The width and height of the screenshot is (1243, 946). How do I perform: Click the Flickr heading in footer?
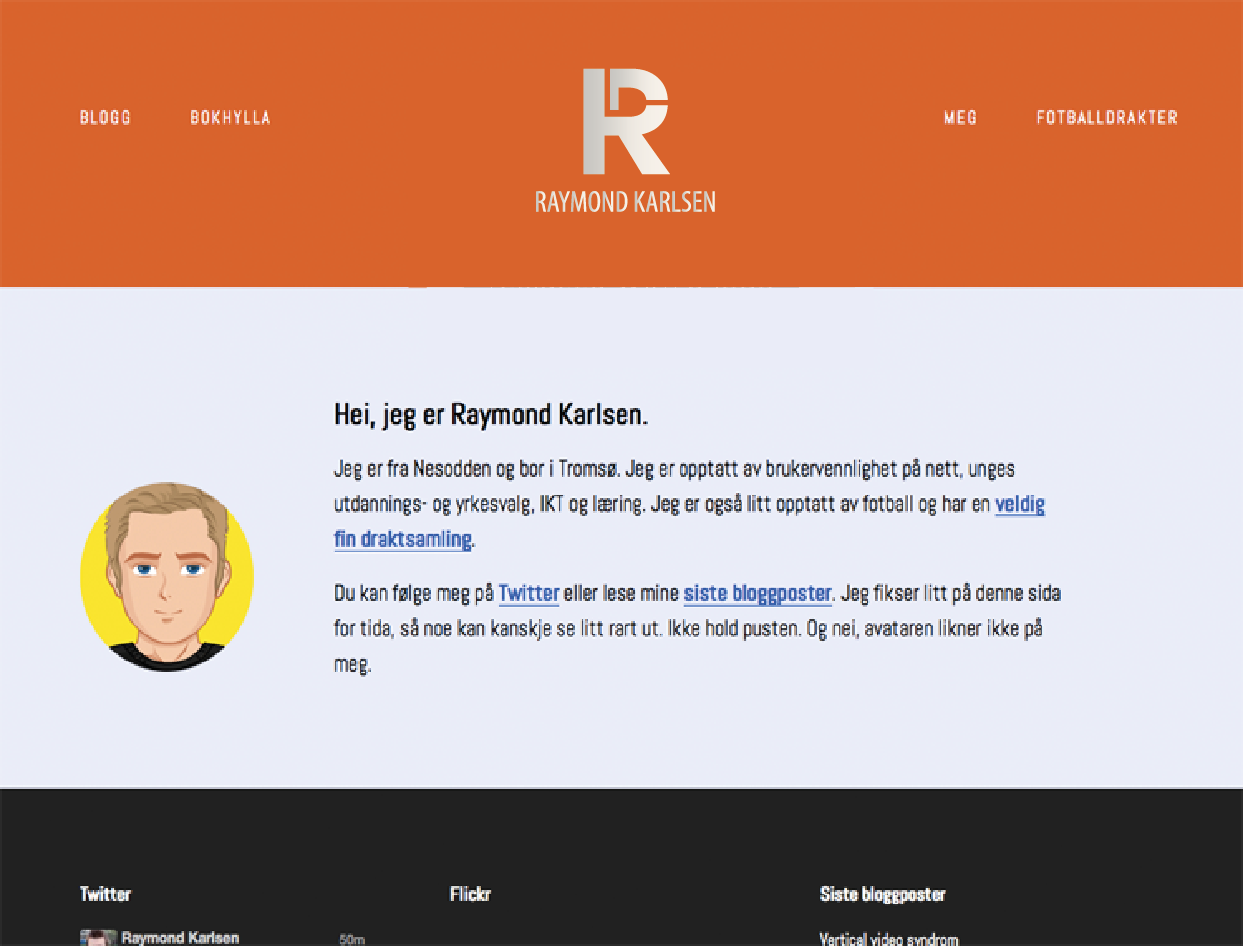pos(470,894)
